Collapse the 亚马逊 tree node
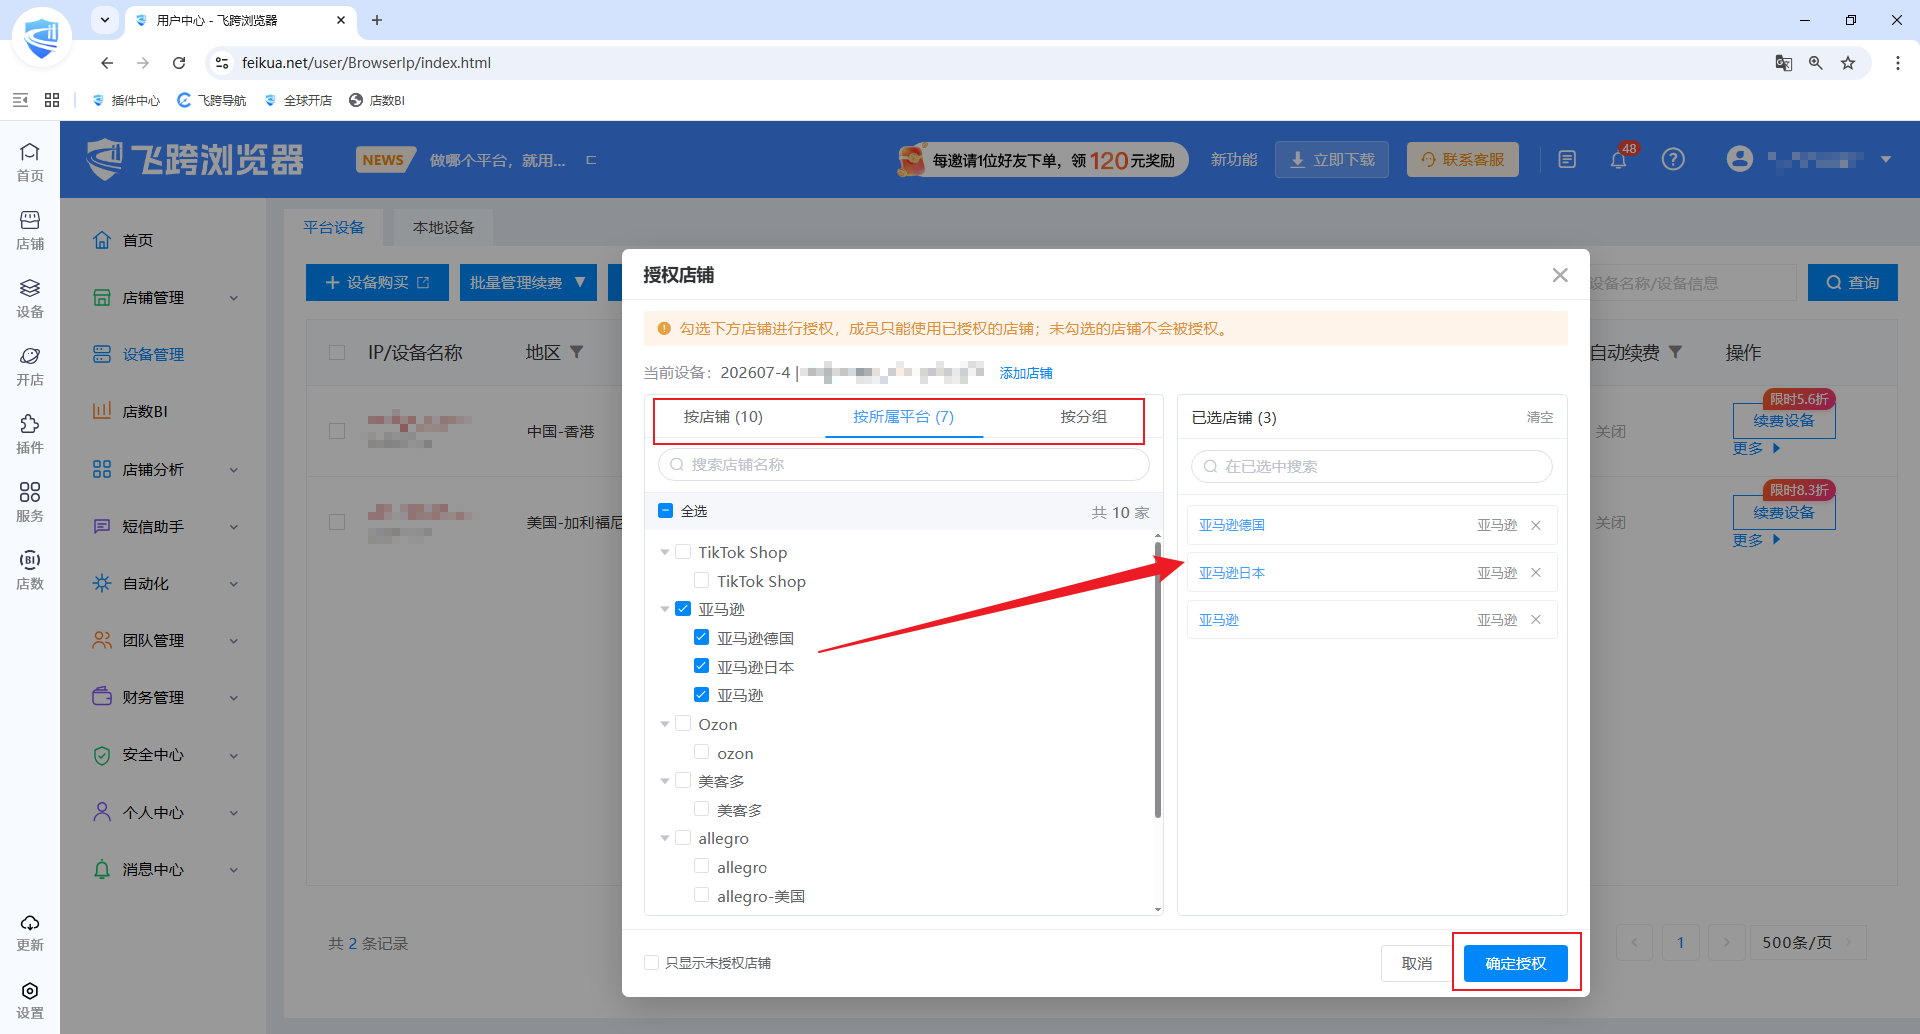The height and width of the screenshot is (1034, 1920). (x=665, y=609)
